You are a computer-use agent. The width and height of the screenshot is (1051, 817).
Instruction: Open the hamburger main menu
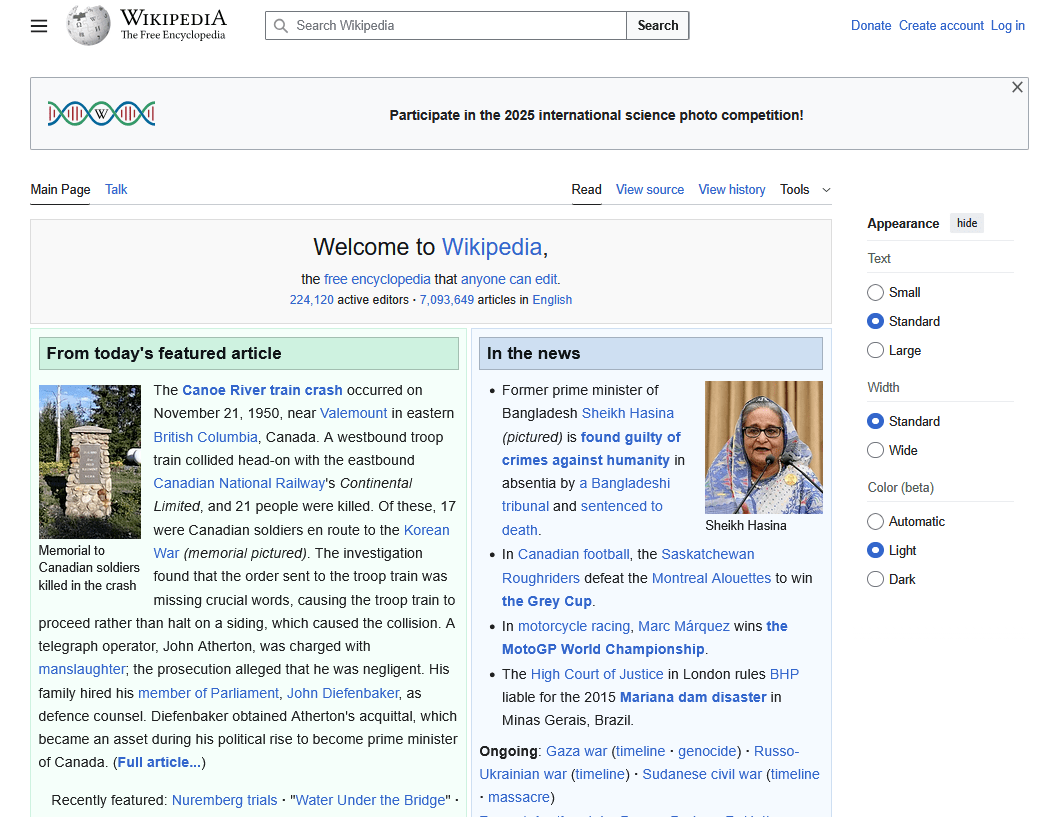pyautogui.click(x=39, y=26)
